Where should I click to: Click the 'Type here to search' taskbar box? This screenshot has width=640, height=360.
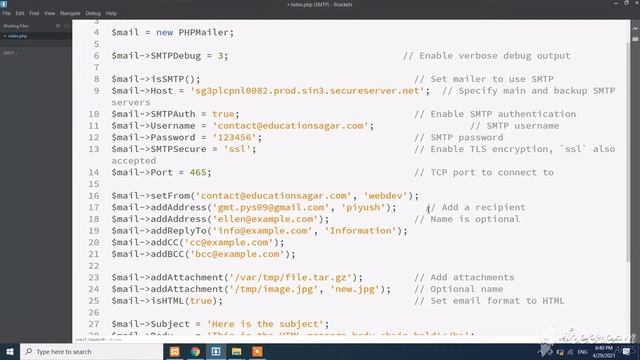pyautogui.click(x=91, y=351)
